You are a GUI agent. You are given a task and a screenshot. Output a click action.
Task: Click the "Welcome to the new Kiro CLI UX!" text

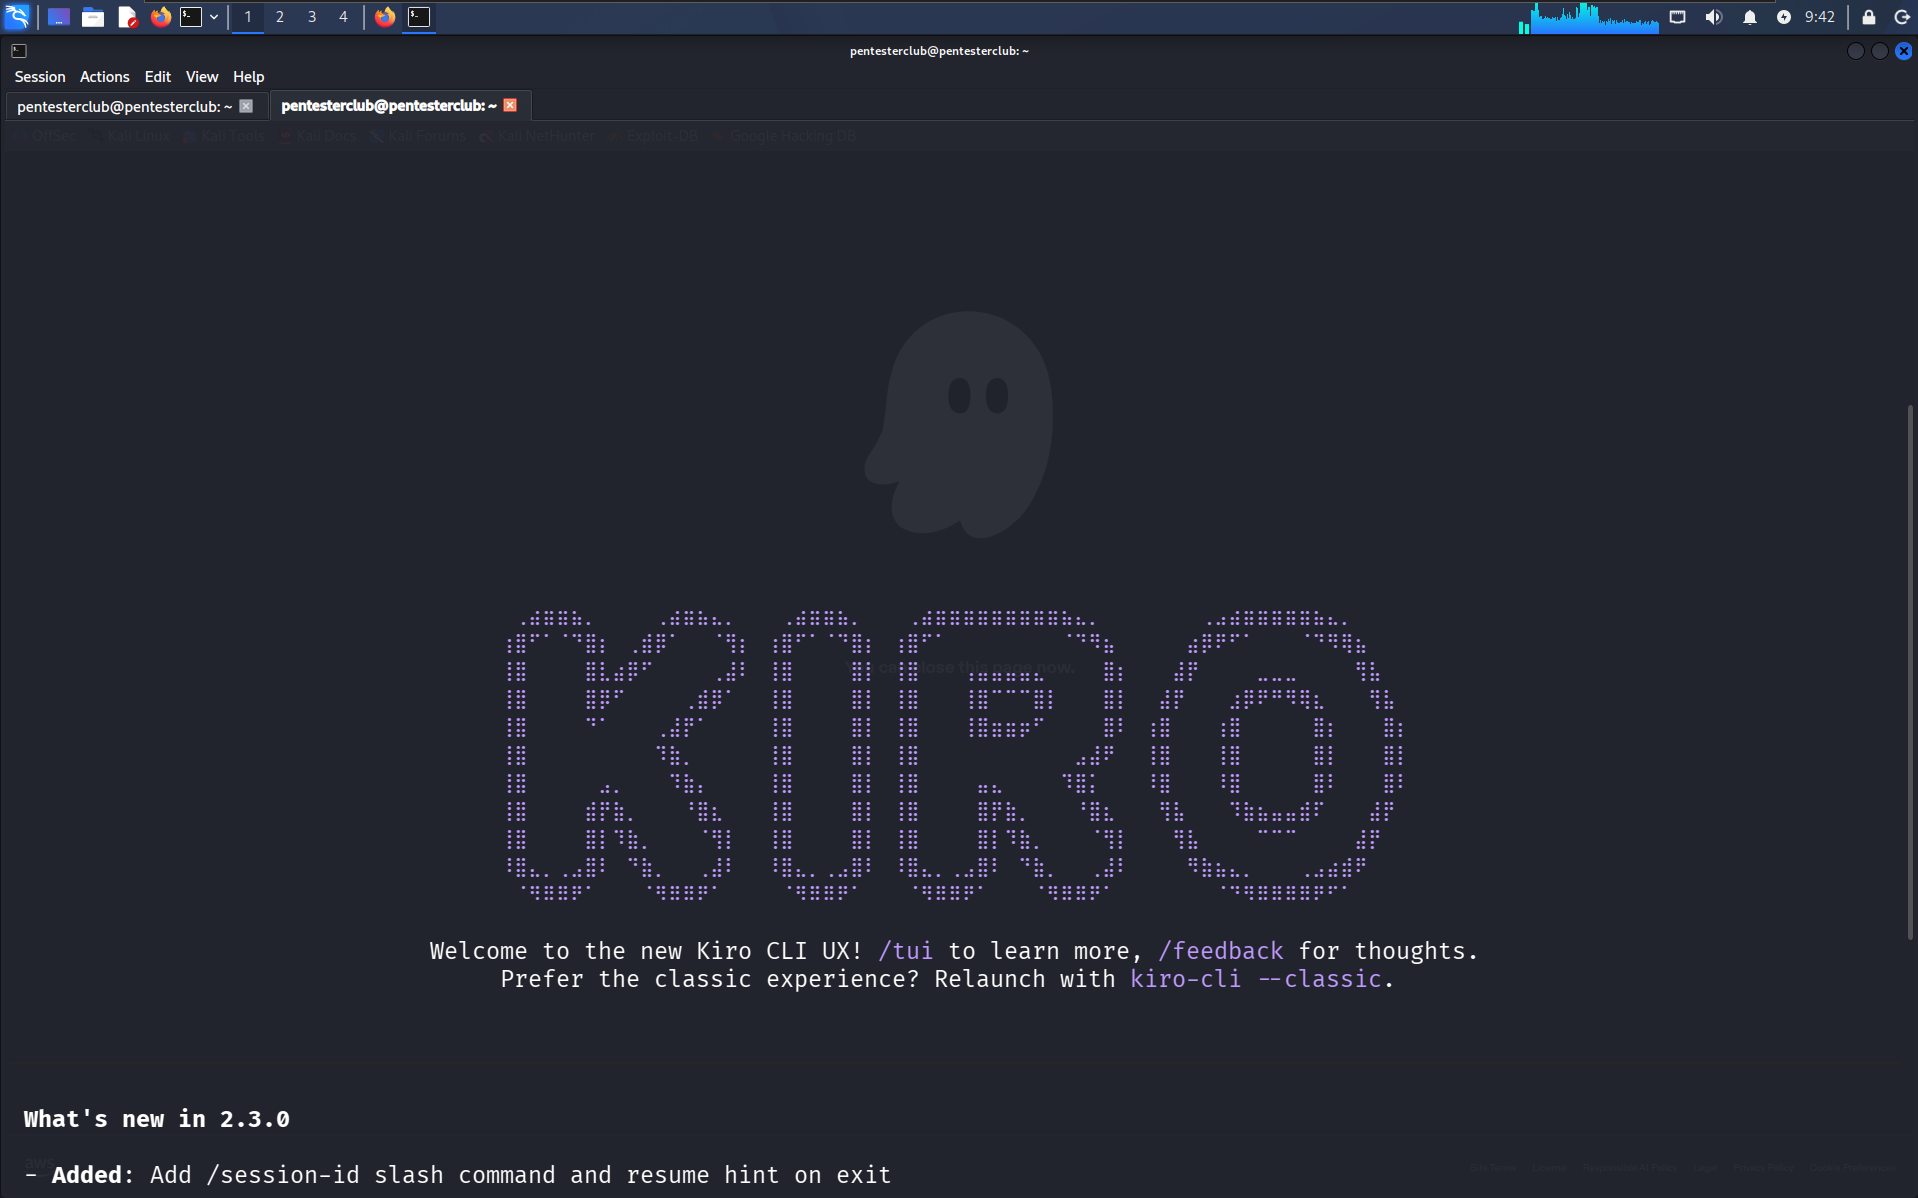[x=646, y=951]
